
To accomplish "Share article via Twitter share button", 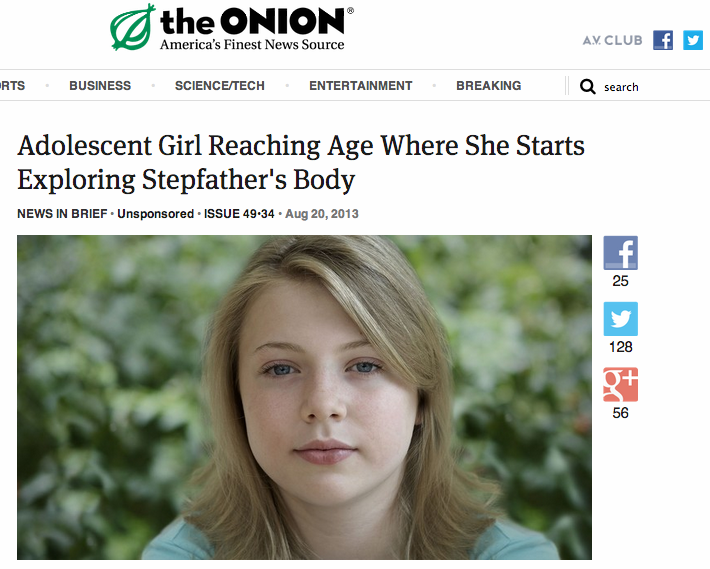I will pyautogui.click(x=620, y=319).
